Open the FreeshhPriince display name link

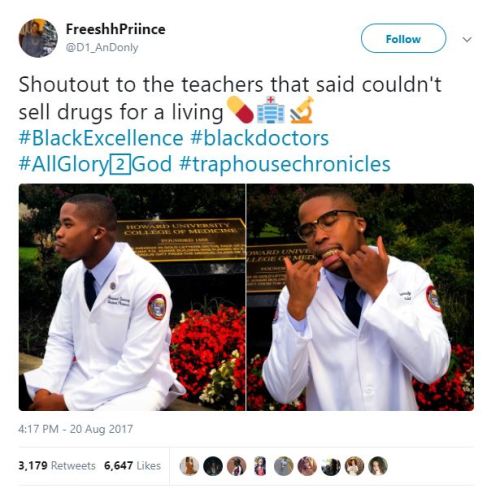tap(116, 29)
